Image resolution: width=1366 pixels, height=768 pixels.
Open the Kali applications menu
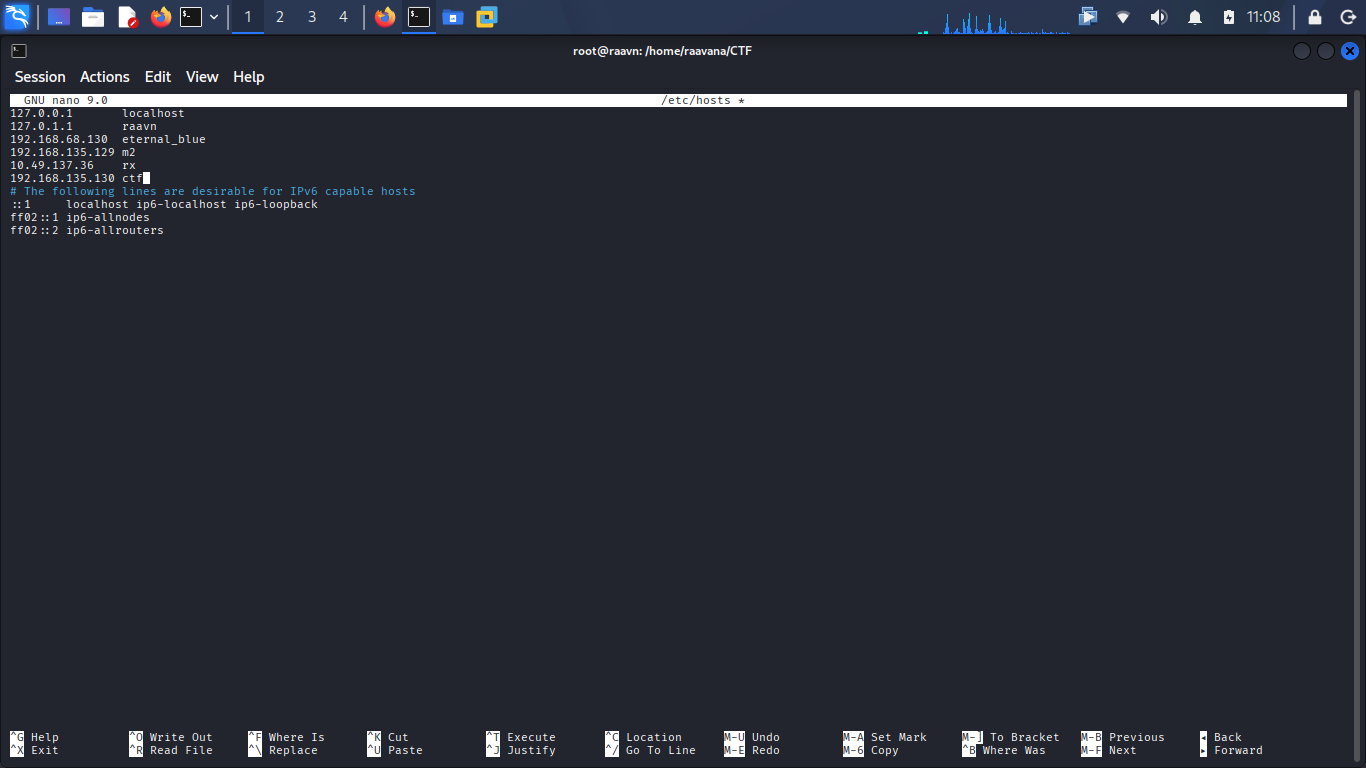pos(17,17)
